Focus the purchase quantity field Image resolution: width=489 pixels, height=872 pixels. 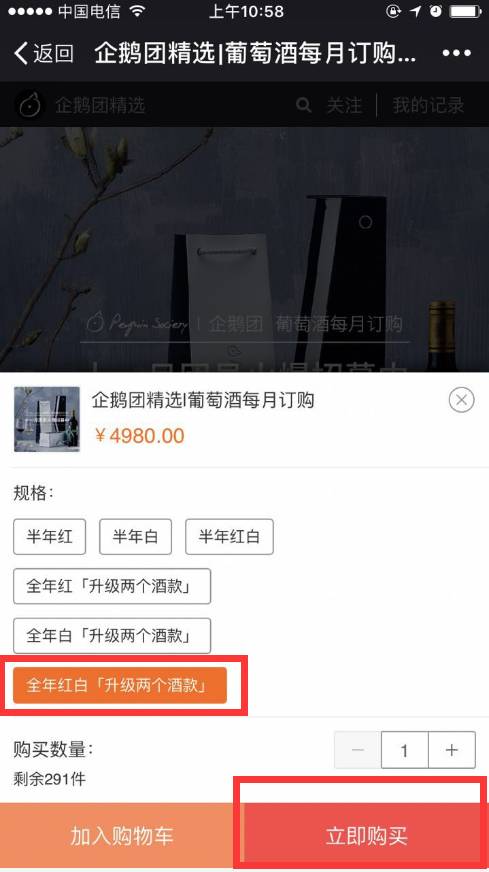coord(404,750)
